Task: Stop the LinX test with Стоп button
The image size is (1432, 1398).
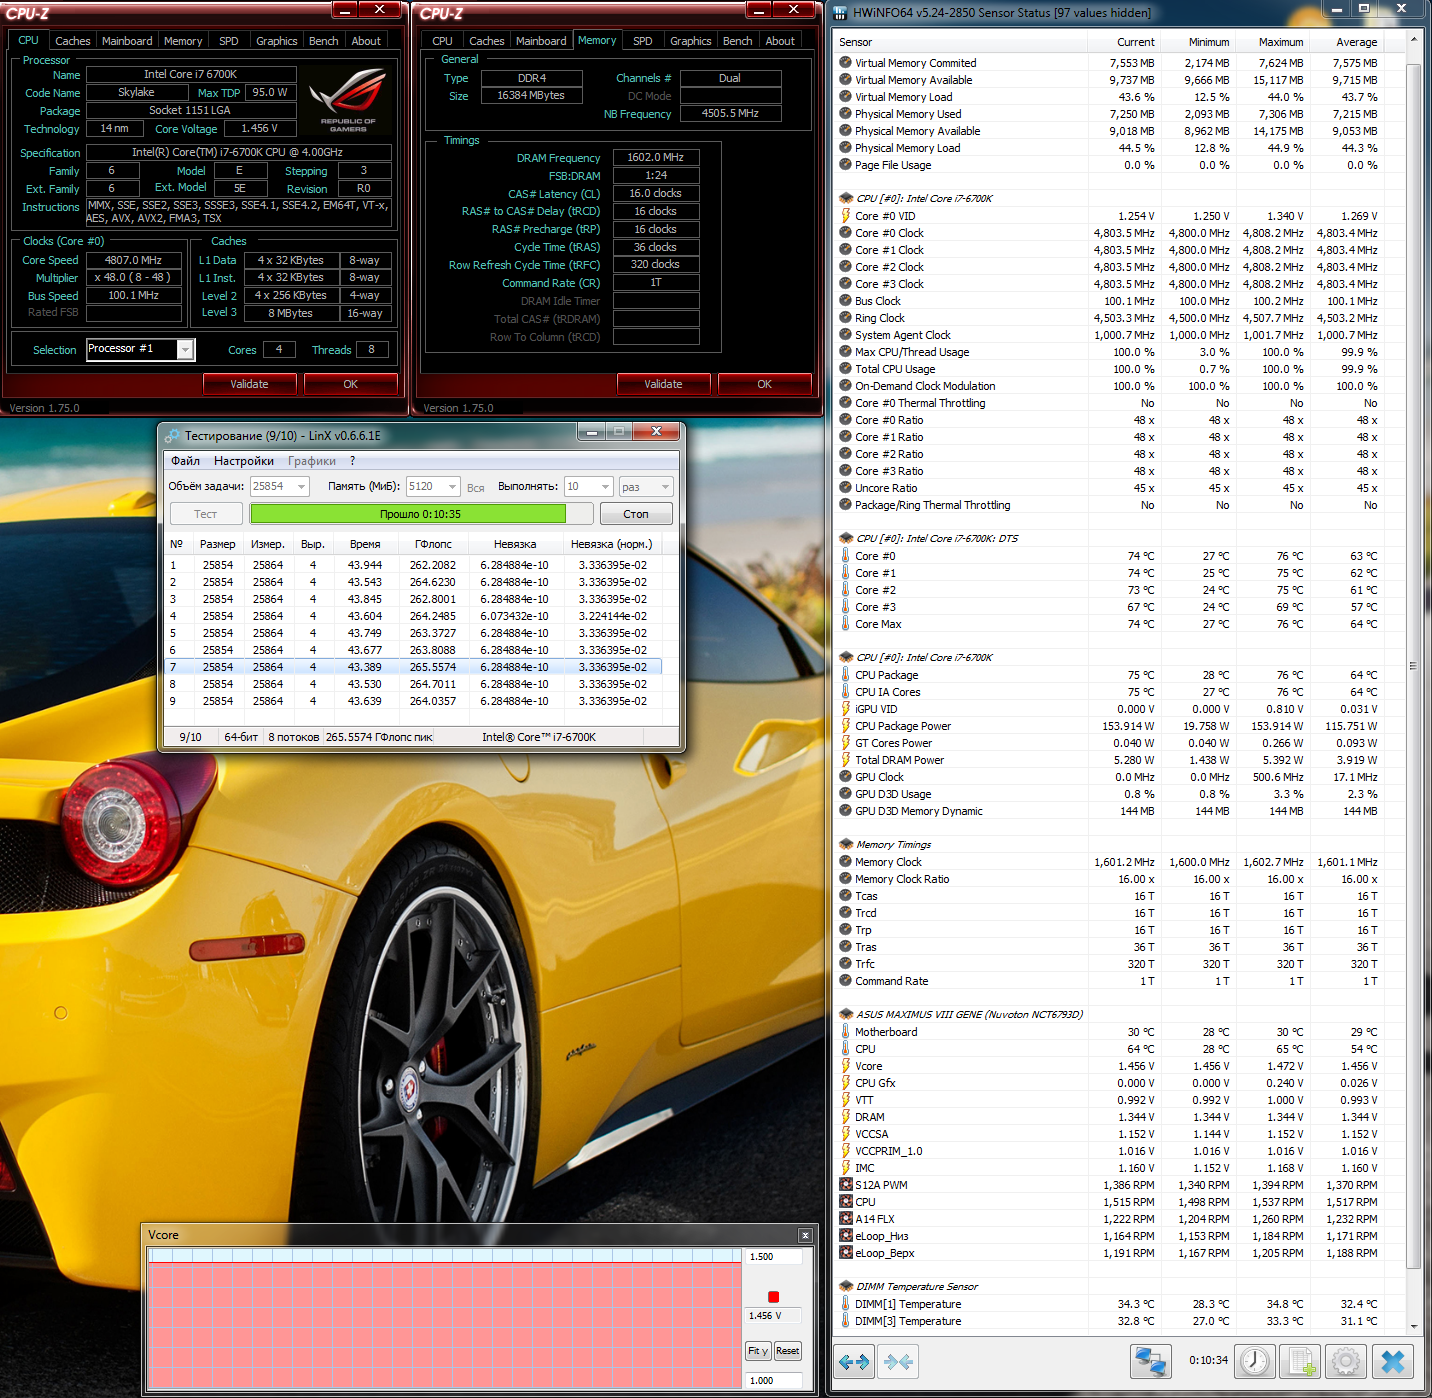Action: click(x=636, y=514)
